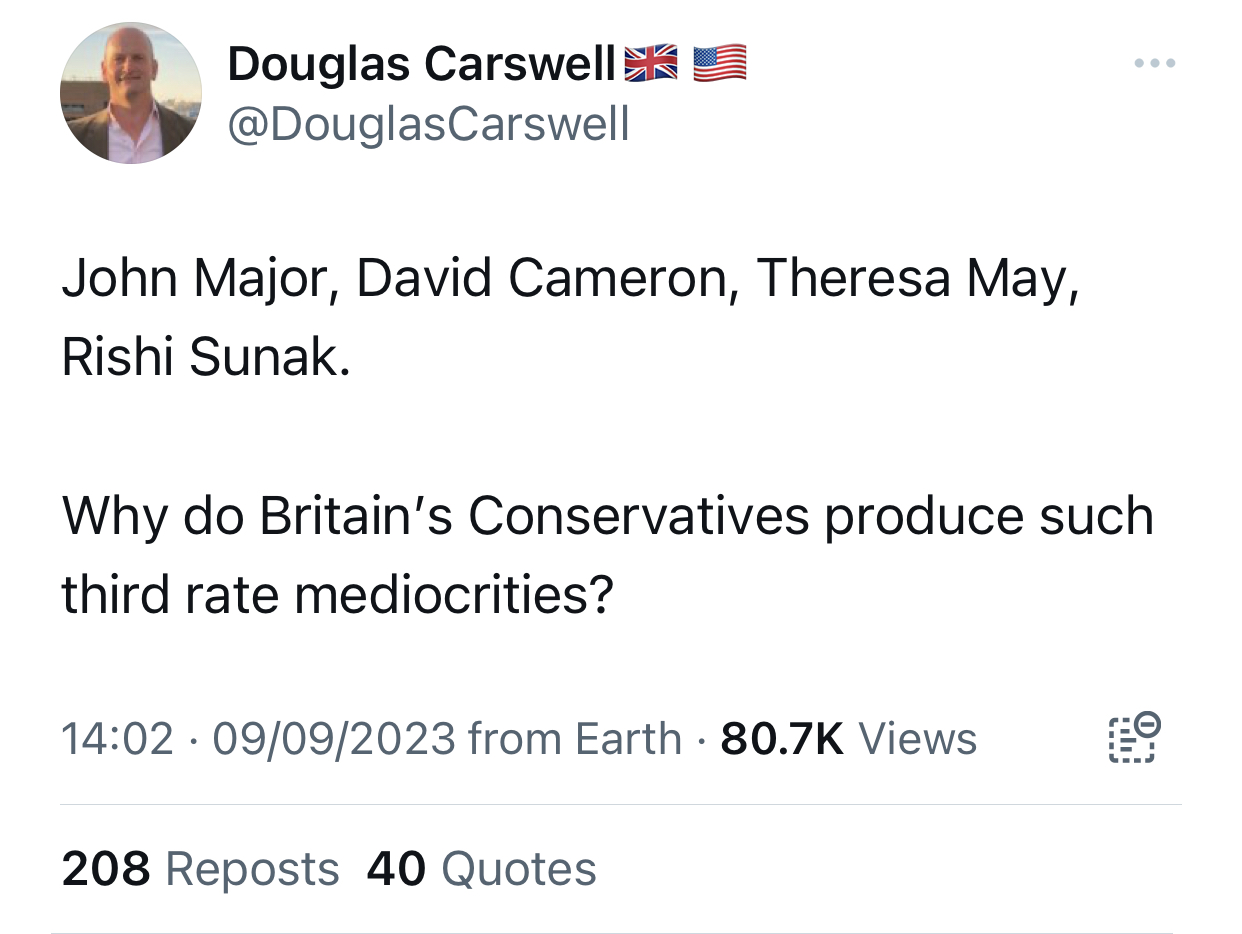1242x934 pixels.
Task: Click the "from Earth" location text
Action: (x=574, y=739)
